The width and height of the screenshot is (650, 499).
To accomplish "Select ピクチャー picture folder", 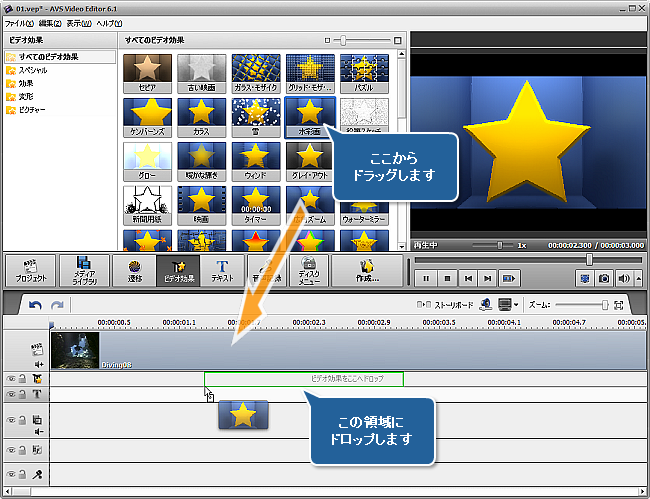I will [32, 110].
